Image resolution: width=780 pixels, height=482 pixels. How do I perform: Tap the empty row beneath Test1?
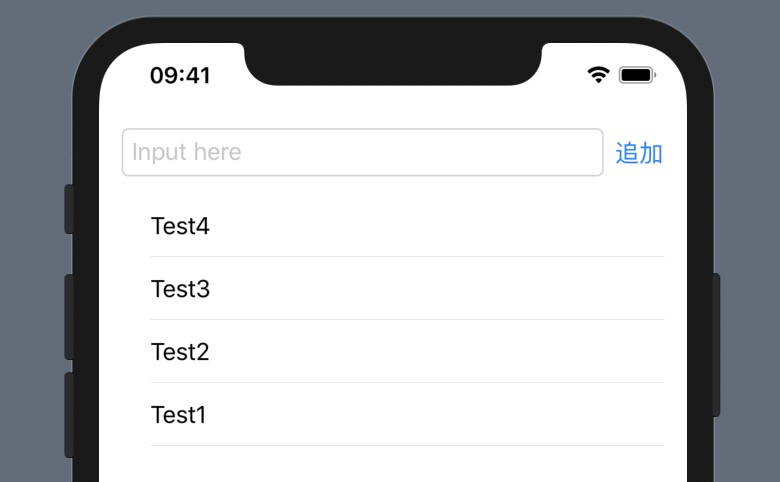pos(393,464)
